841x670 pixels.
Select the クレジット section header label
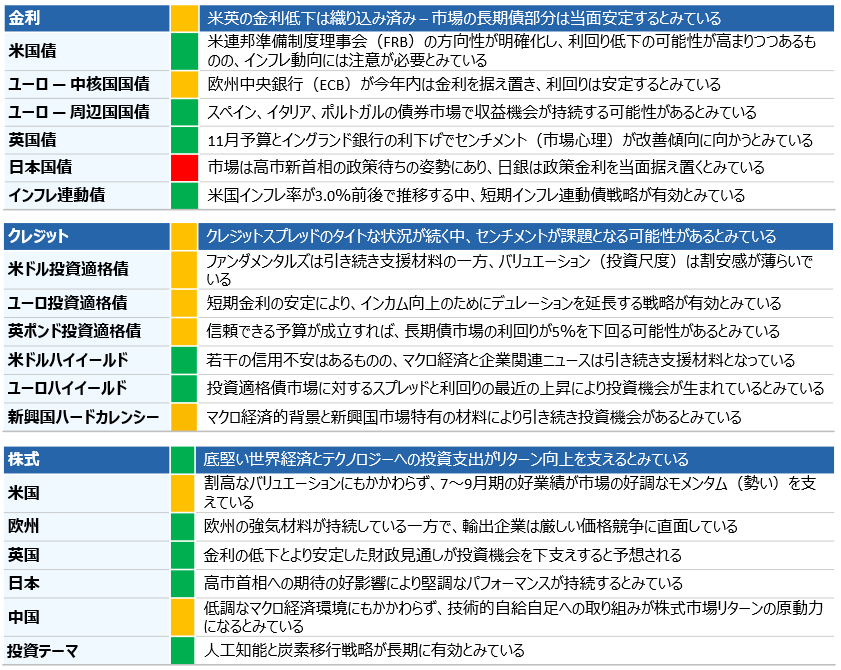[39, 236]
